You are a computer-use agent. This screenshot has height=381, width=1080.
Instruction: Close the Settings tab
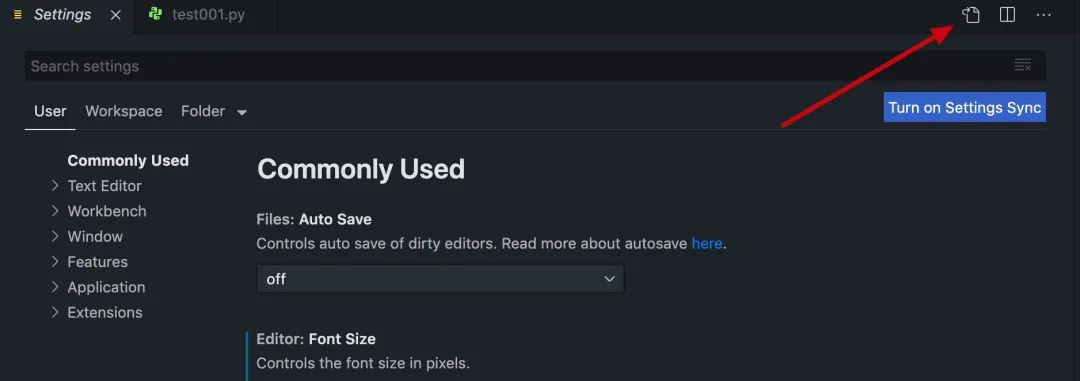click(115, 14)
